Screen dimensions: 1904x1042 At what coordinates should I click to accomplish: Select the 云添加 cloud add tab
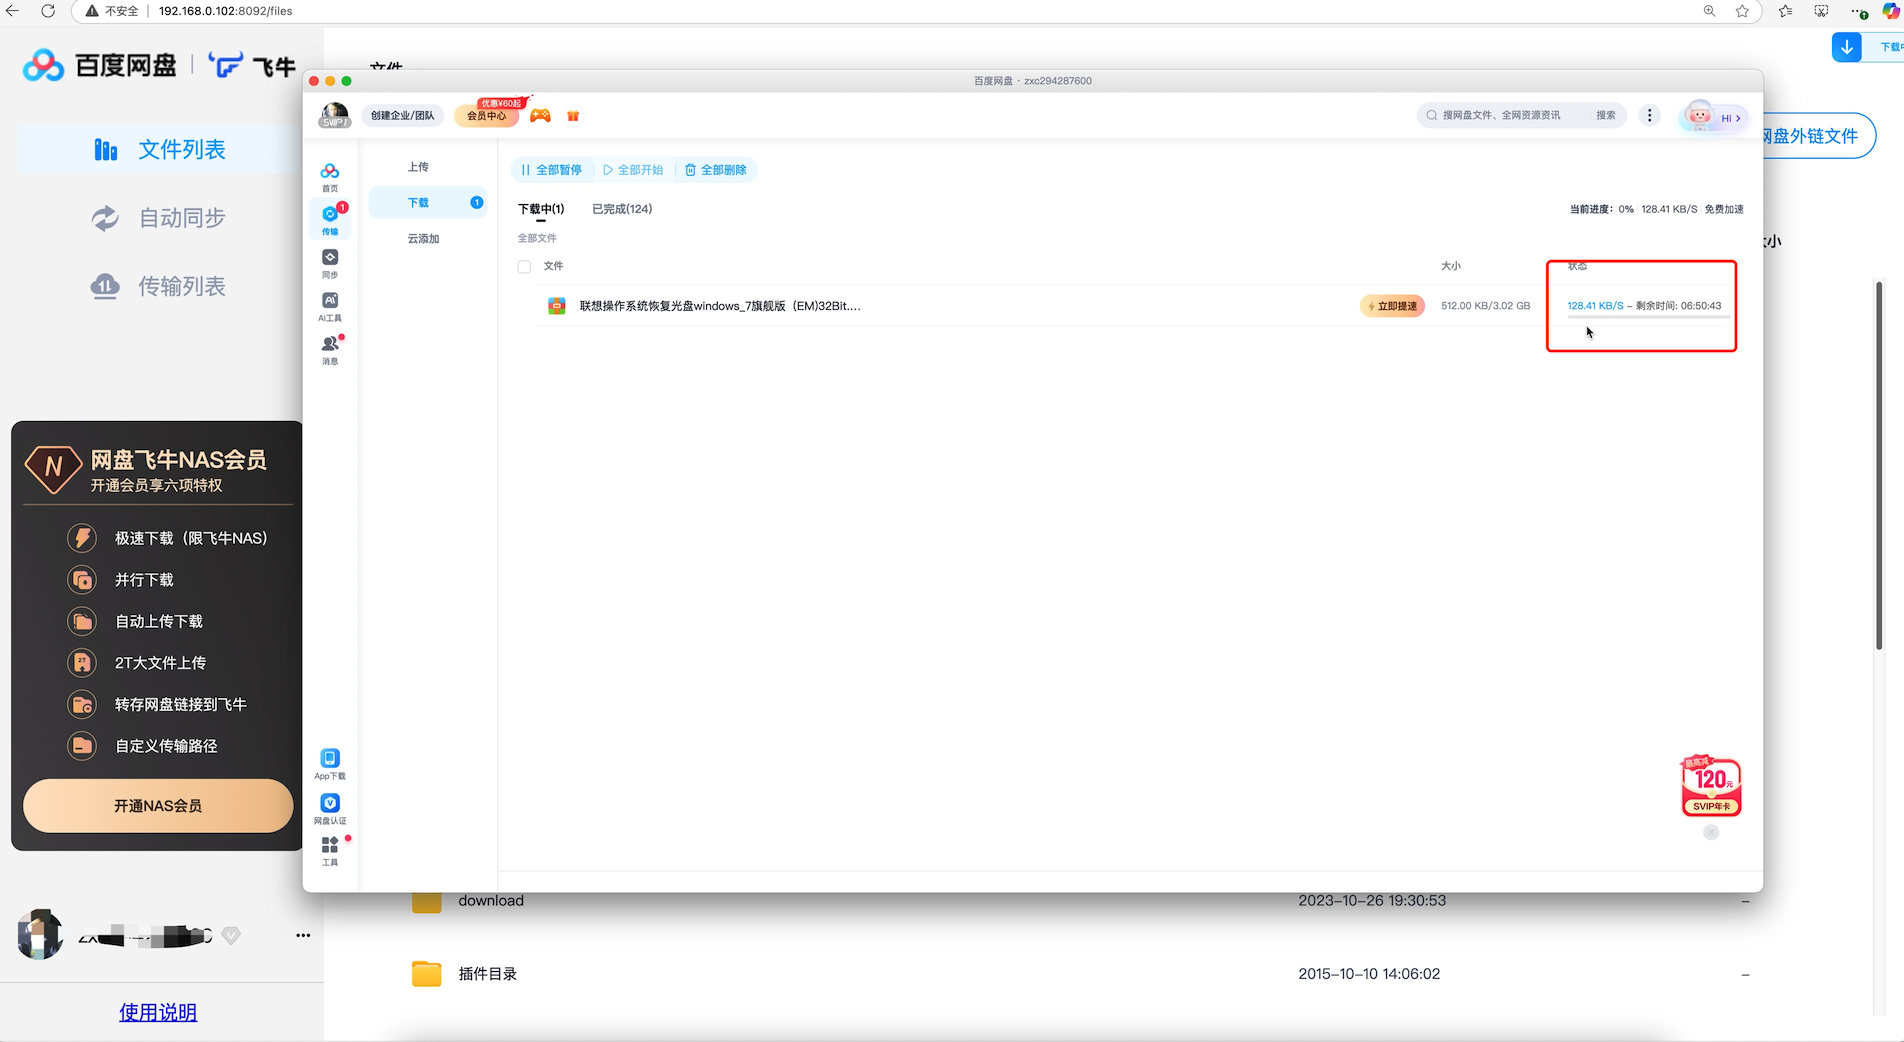423,239
